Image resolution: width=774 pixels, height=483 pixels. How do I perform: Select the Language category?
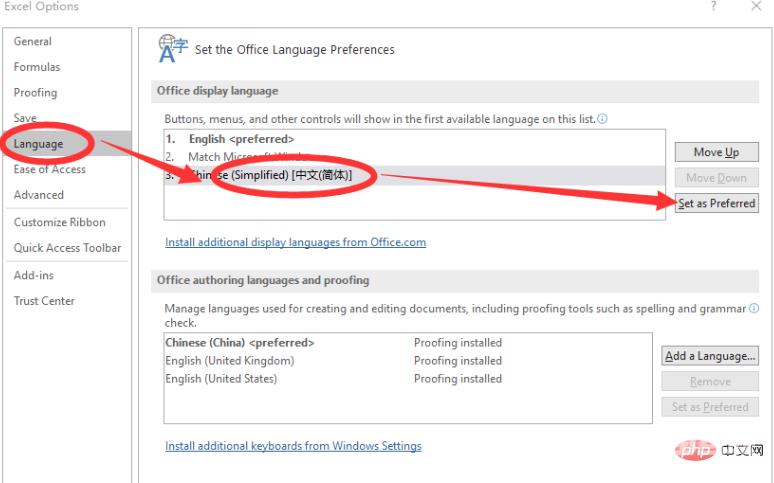39,144
